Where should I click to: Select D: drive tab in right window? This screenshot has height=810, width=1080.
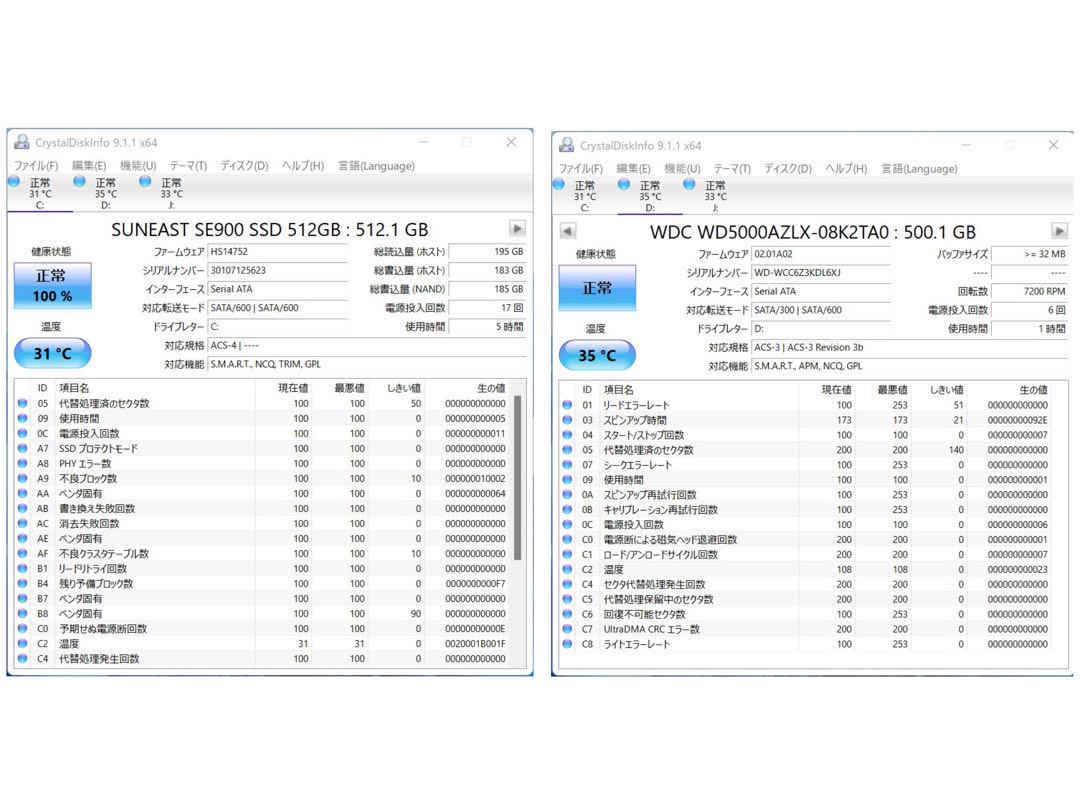point(650,196)
